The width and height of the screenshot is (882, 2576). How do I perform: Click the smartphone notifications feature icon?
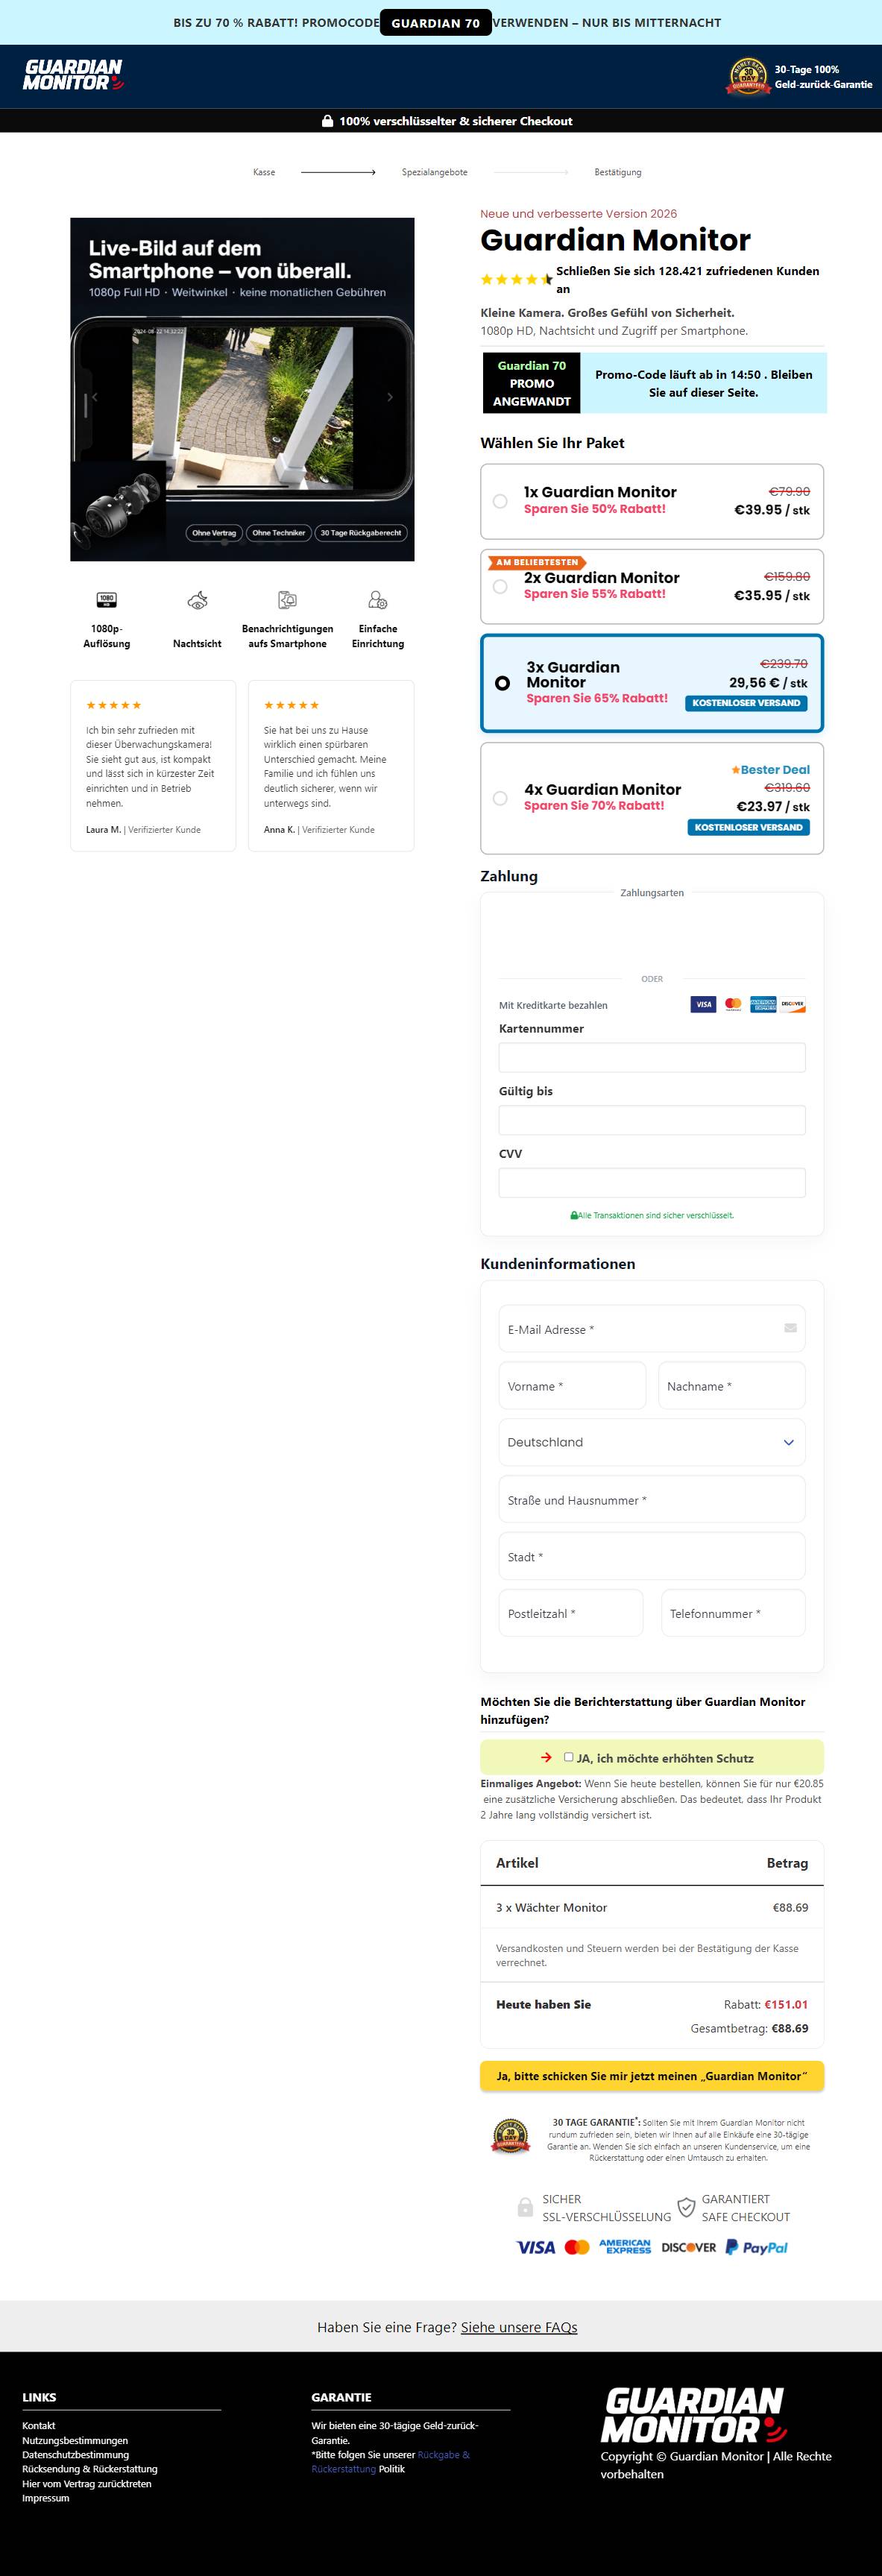287,600
